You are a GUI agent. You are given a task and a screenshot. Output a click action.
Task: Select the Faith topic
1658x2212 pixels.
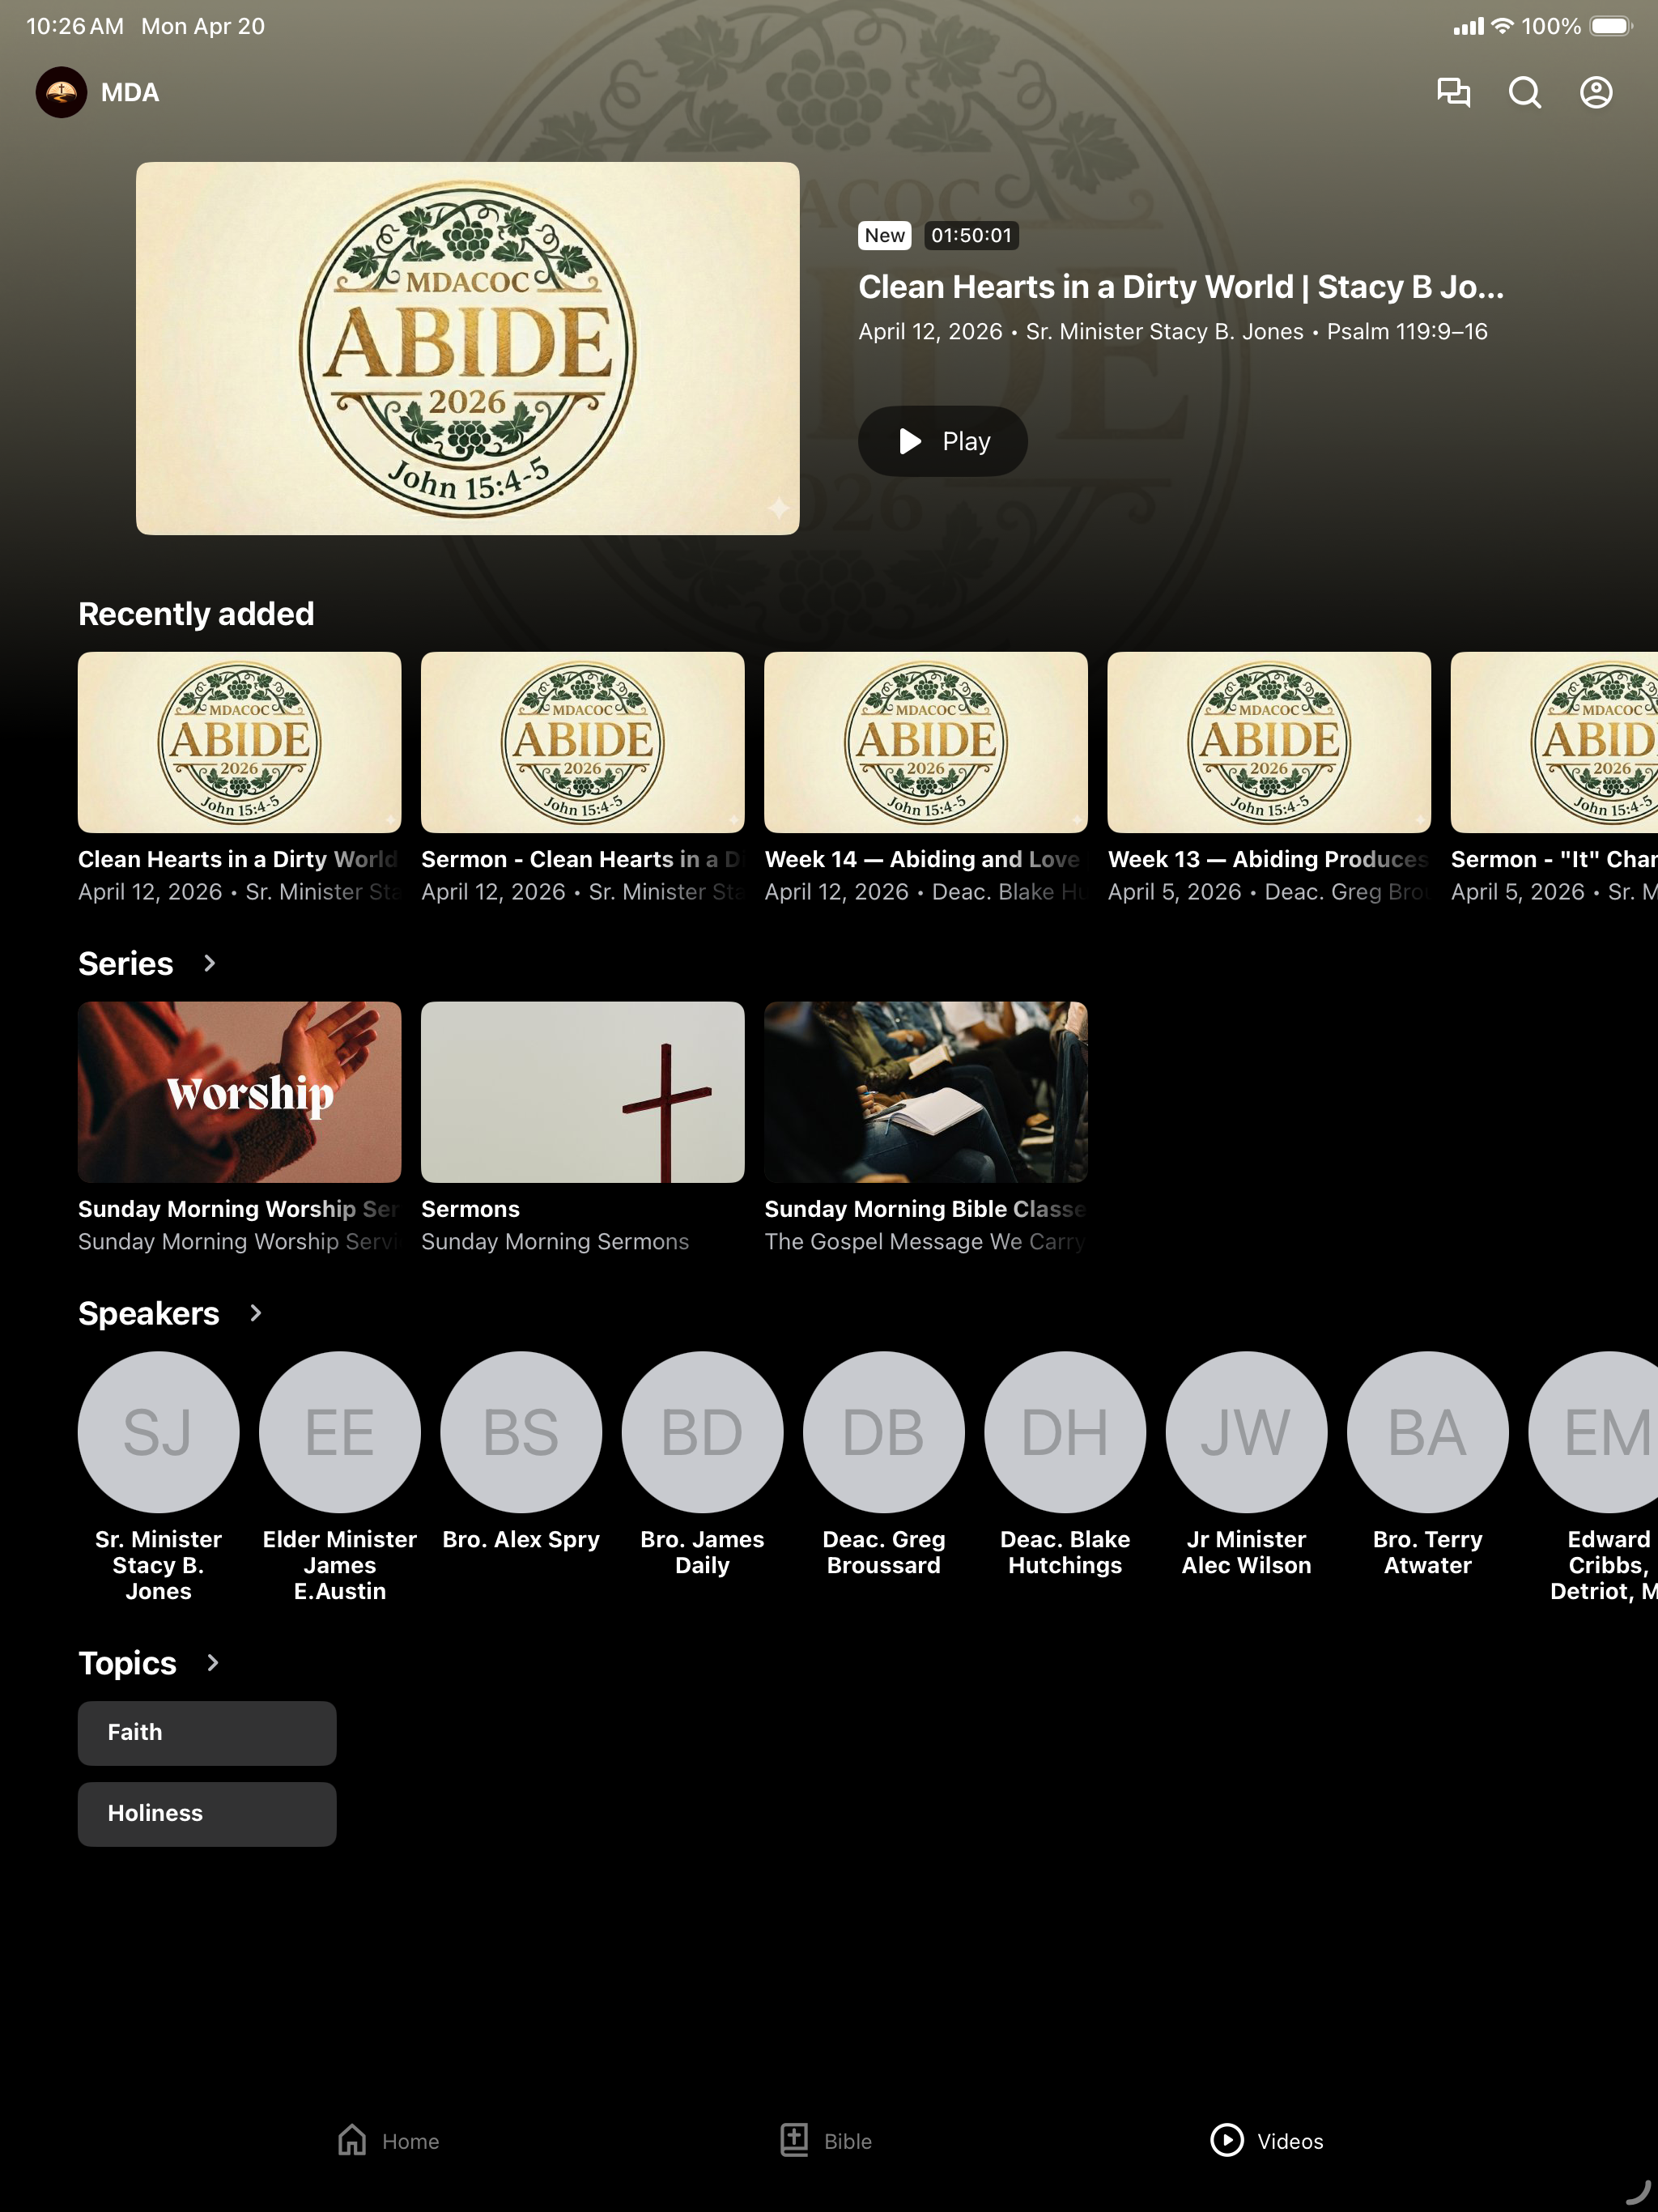(x=207, y=1733)
